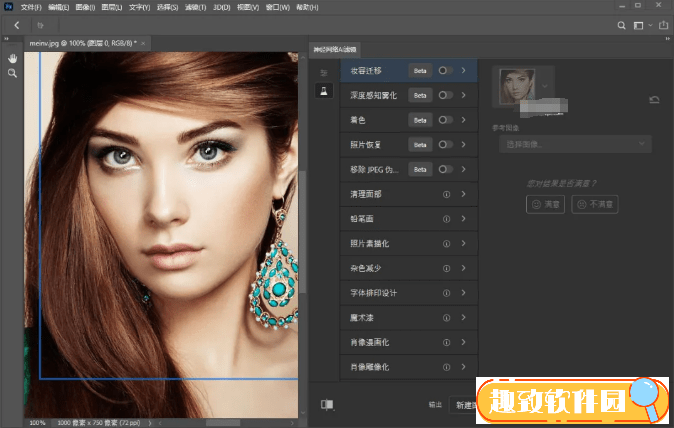674x428 pixels.
Task: Open the 文件(F) menu
Action: pyautogui.click(x=31, y=7)
